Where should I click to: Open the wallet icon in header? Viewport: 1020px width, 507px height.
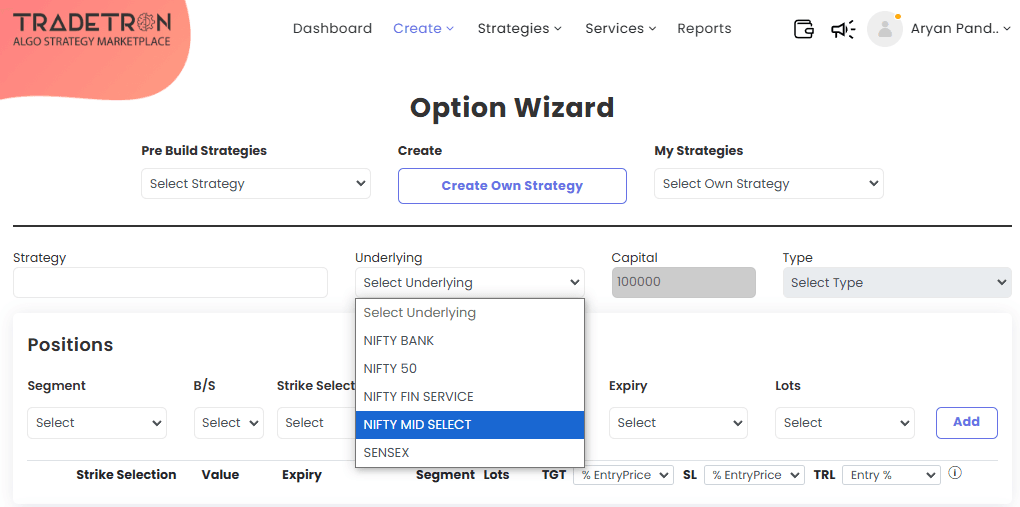pos(803,29)
